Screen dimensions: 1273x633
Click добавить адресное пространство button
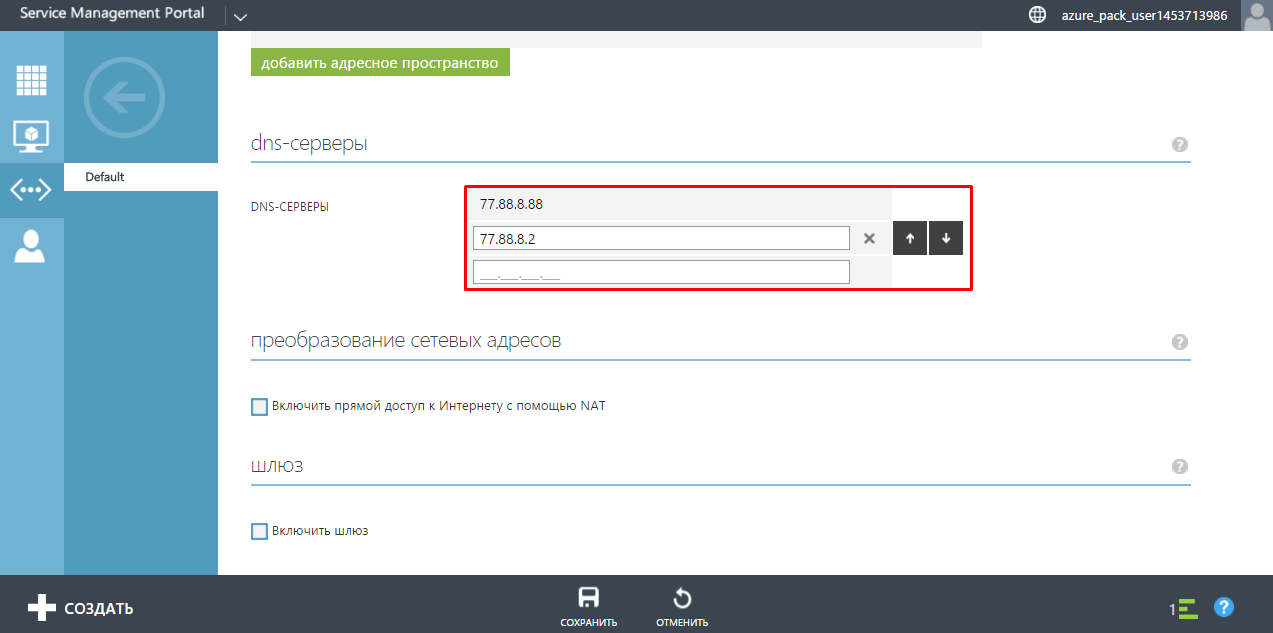click(380, 63)
